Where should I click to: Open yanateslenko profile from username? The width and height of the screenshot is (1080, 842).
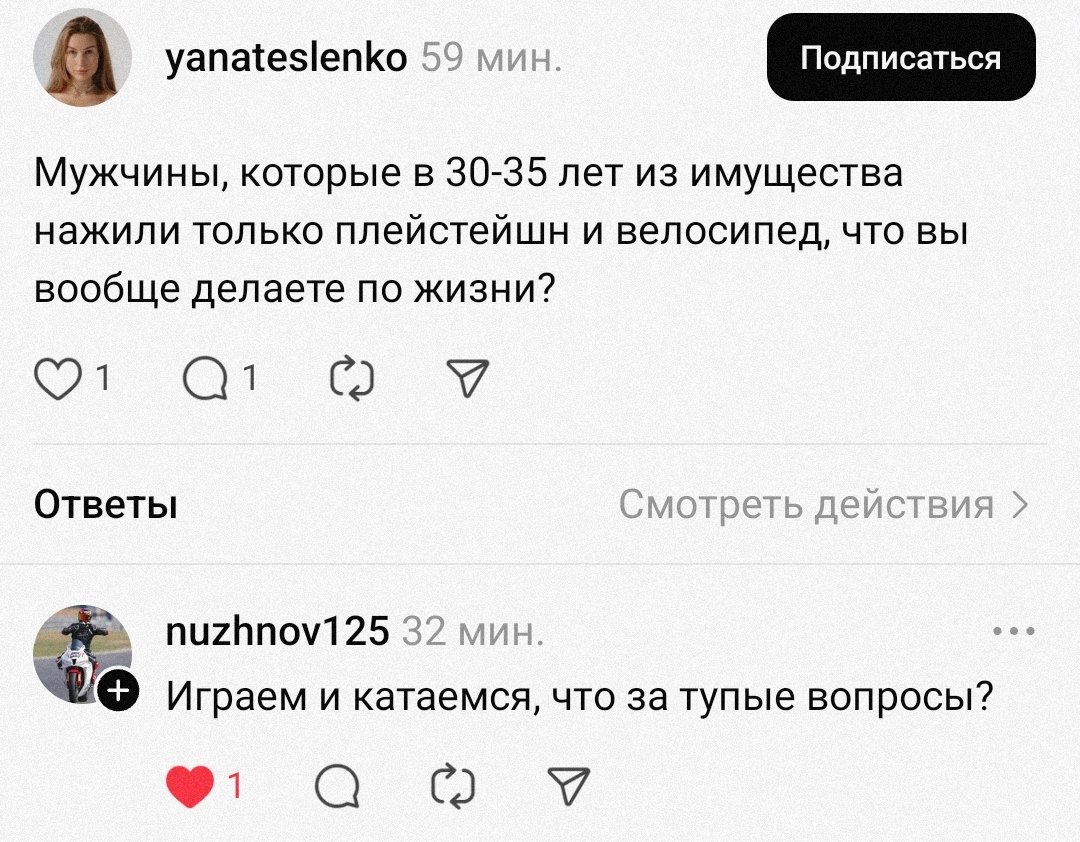pyautogui.click(x=284, y=59)
